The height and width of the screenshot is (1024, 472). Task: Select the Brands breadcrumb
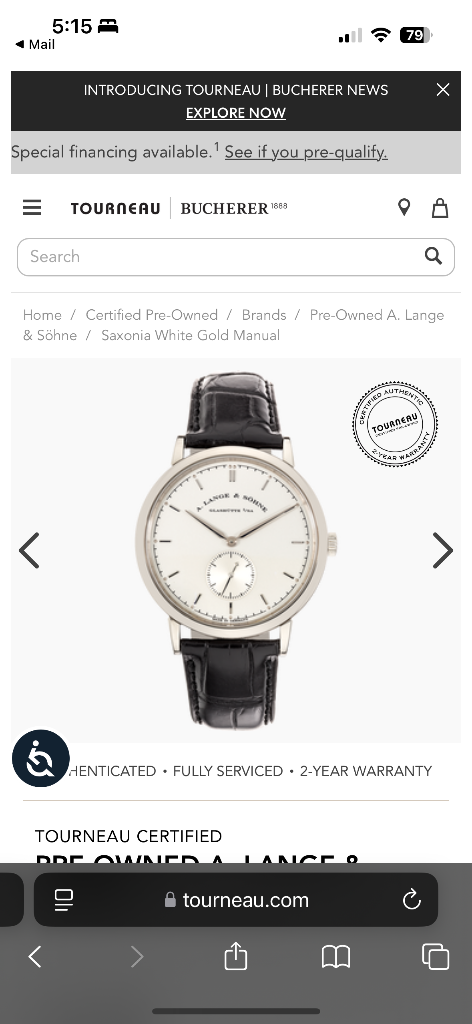tap(264, 315)
